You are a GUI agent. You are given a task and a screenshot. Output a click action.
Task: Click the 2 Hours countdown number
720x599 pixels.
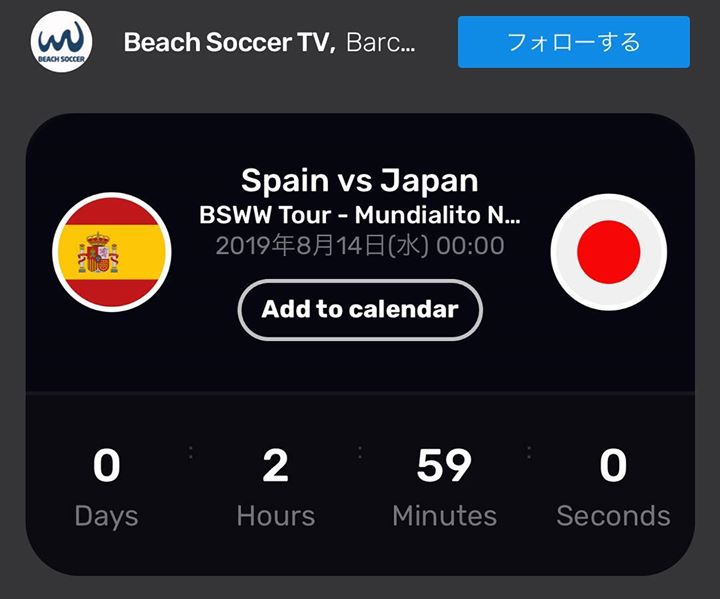tap(276, 466)
